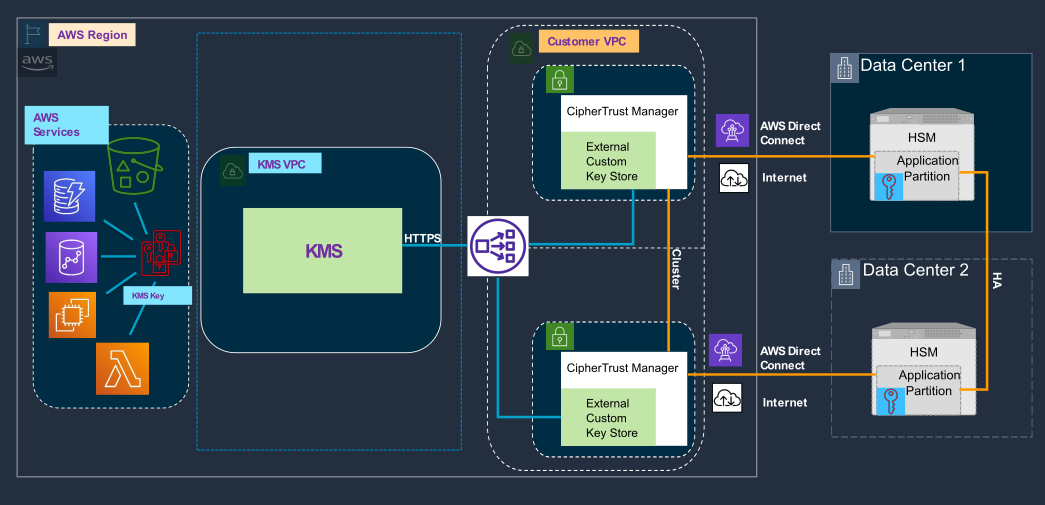Select the Customer VPC label
The width and height of the screenshot is (1045, 505).
(x=588, y=42)
